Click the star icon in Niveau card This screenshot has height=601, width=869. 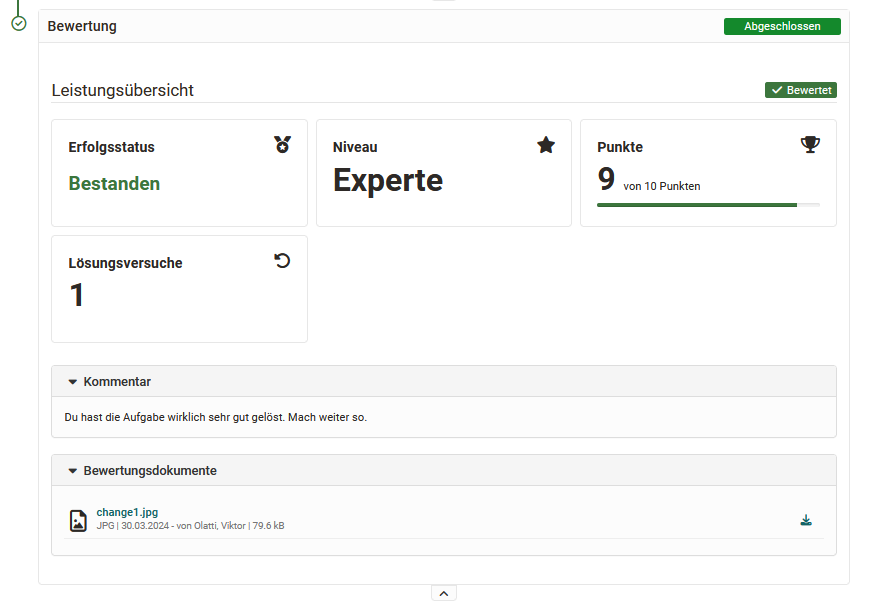pyautogui.click(x=546, y=145)
